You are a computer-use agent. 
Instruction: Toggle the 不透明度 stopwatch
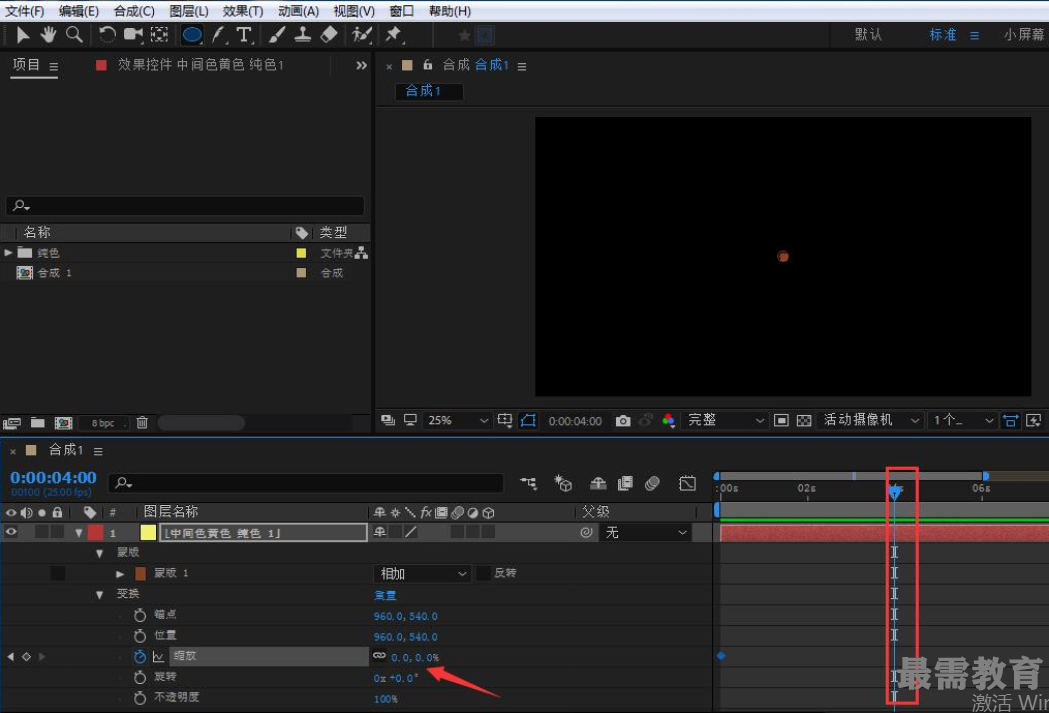coord(139,698)
